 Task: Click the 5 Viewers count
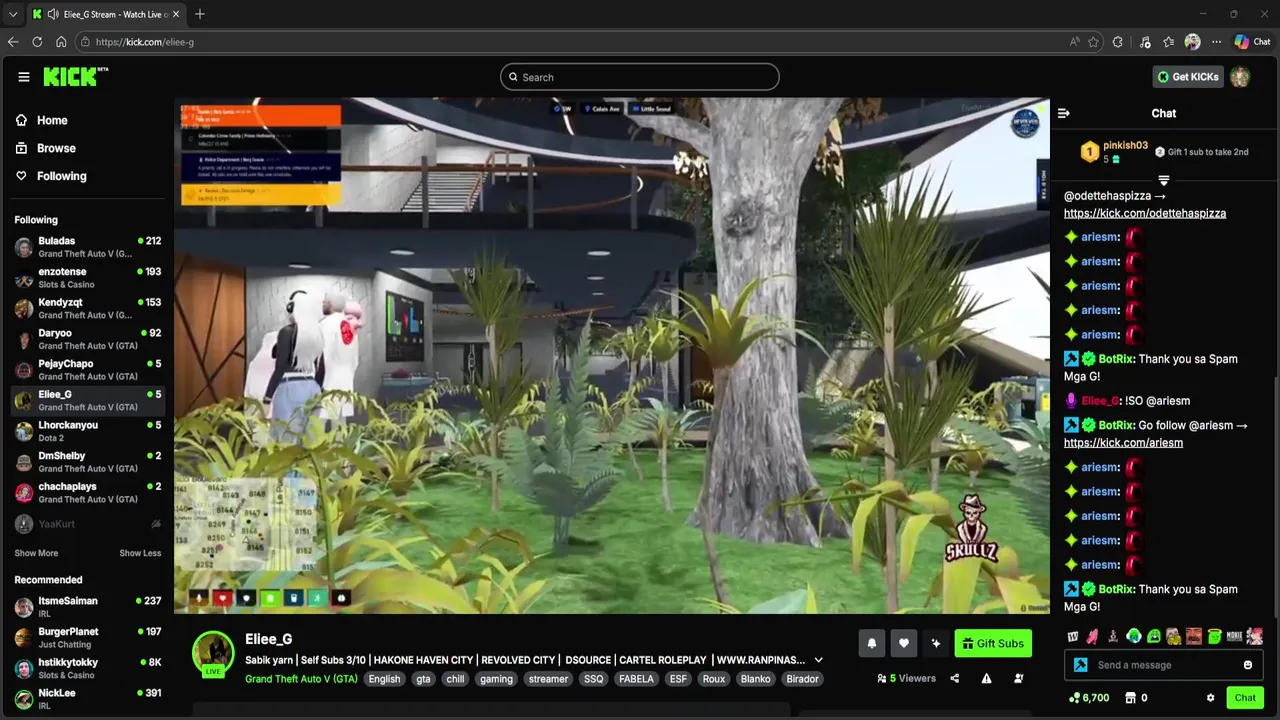click(x=906, y=678)
